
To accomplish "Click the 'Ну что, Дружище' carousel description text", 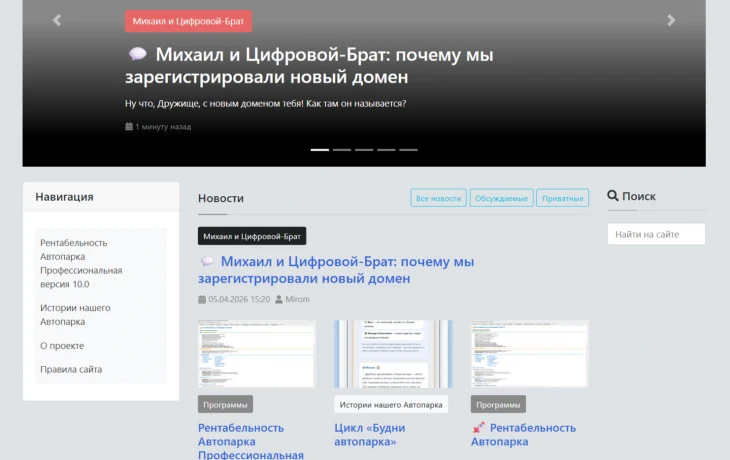I will point(265,103).
